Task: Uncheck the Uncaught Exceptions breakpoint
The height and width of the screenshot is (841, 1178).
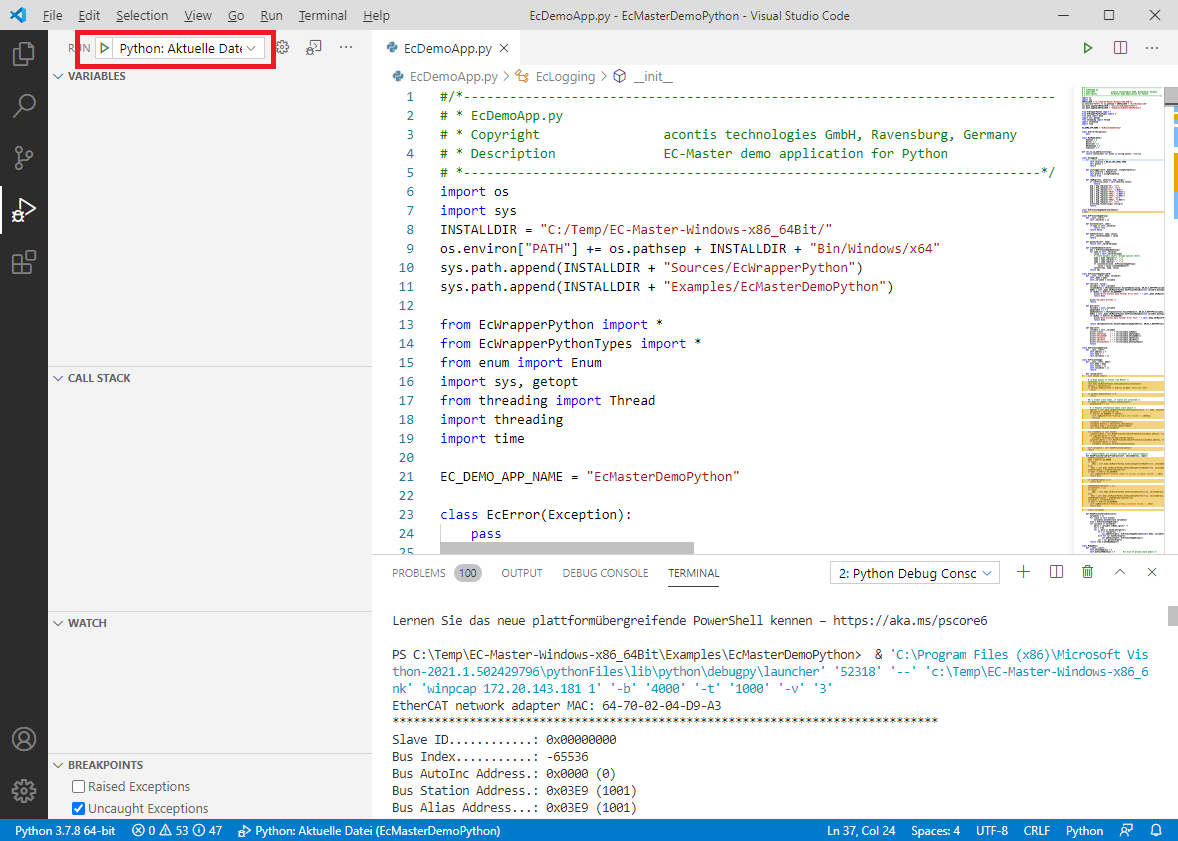Action: (79, 809)
